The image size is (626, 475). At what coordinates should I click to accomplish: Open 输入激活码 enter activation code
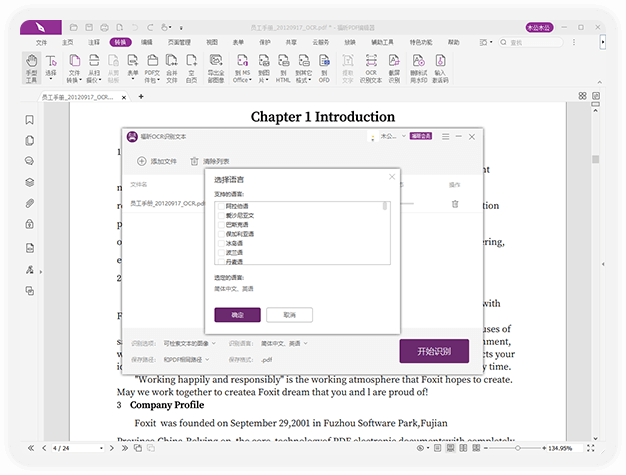pos(440,68)
